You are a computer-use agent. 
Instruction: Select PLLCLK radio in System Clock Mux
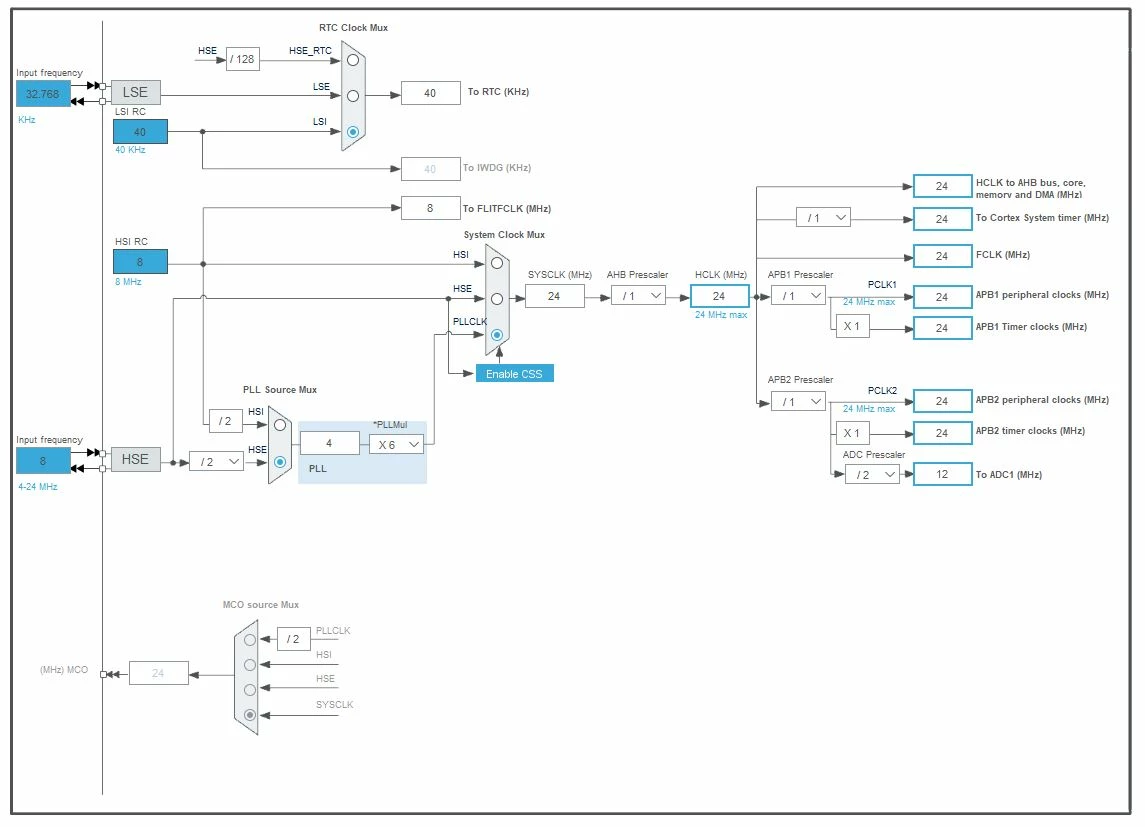(497, 335)
